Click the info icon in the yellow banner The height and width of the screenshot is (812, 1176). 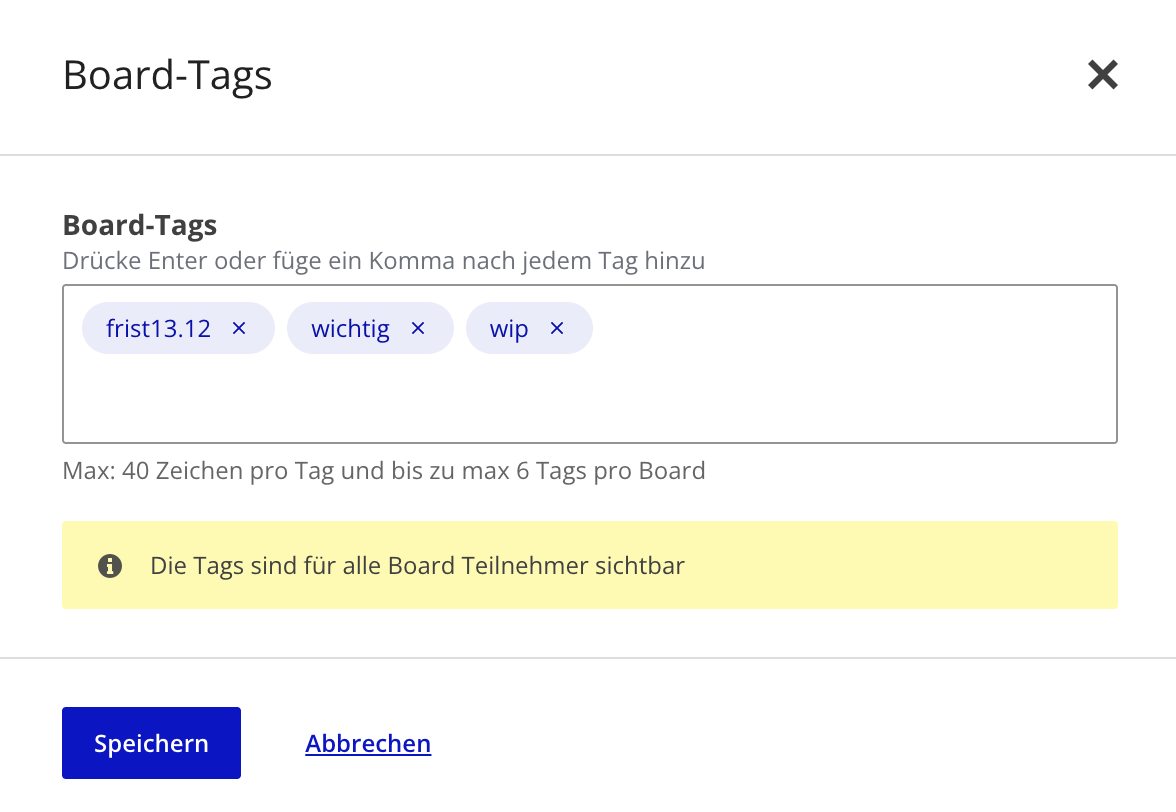pyautogui.click(x=110, y=565)
